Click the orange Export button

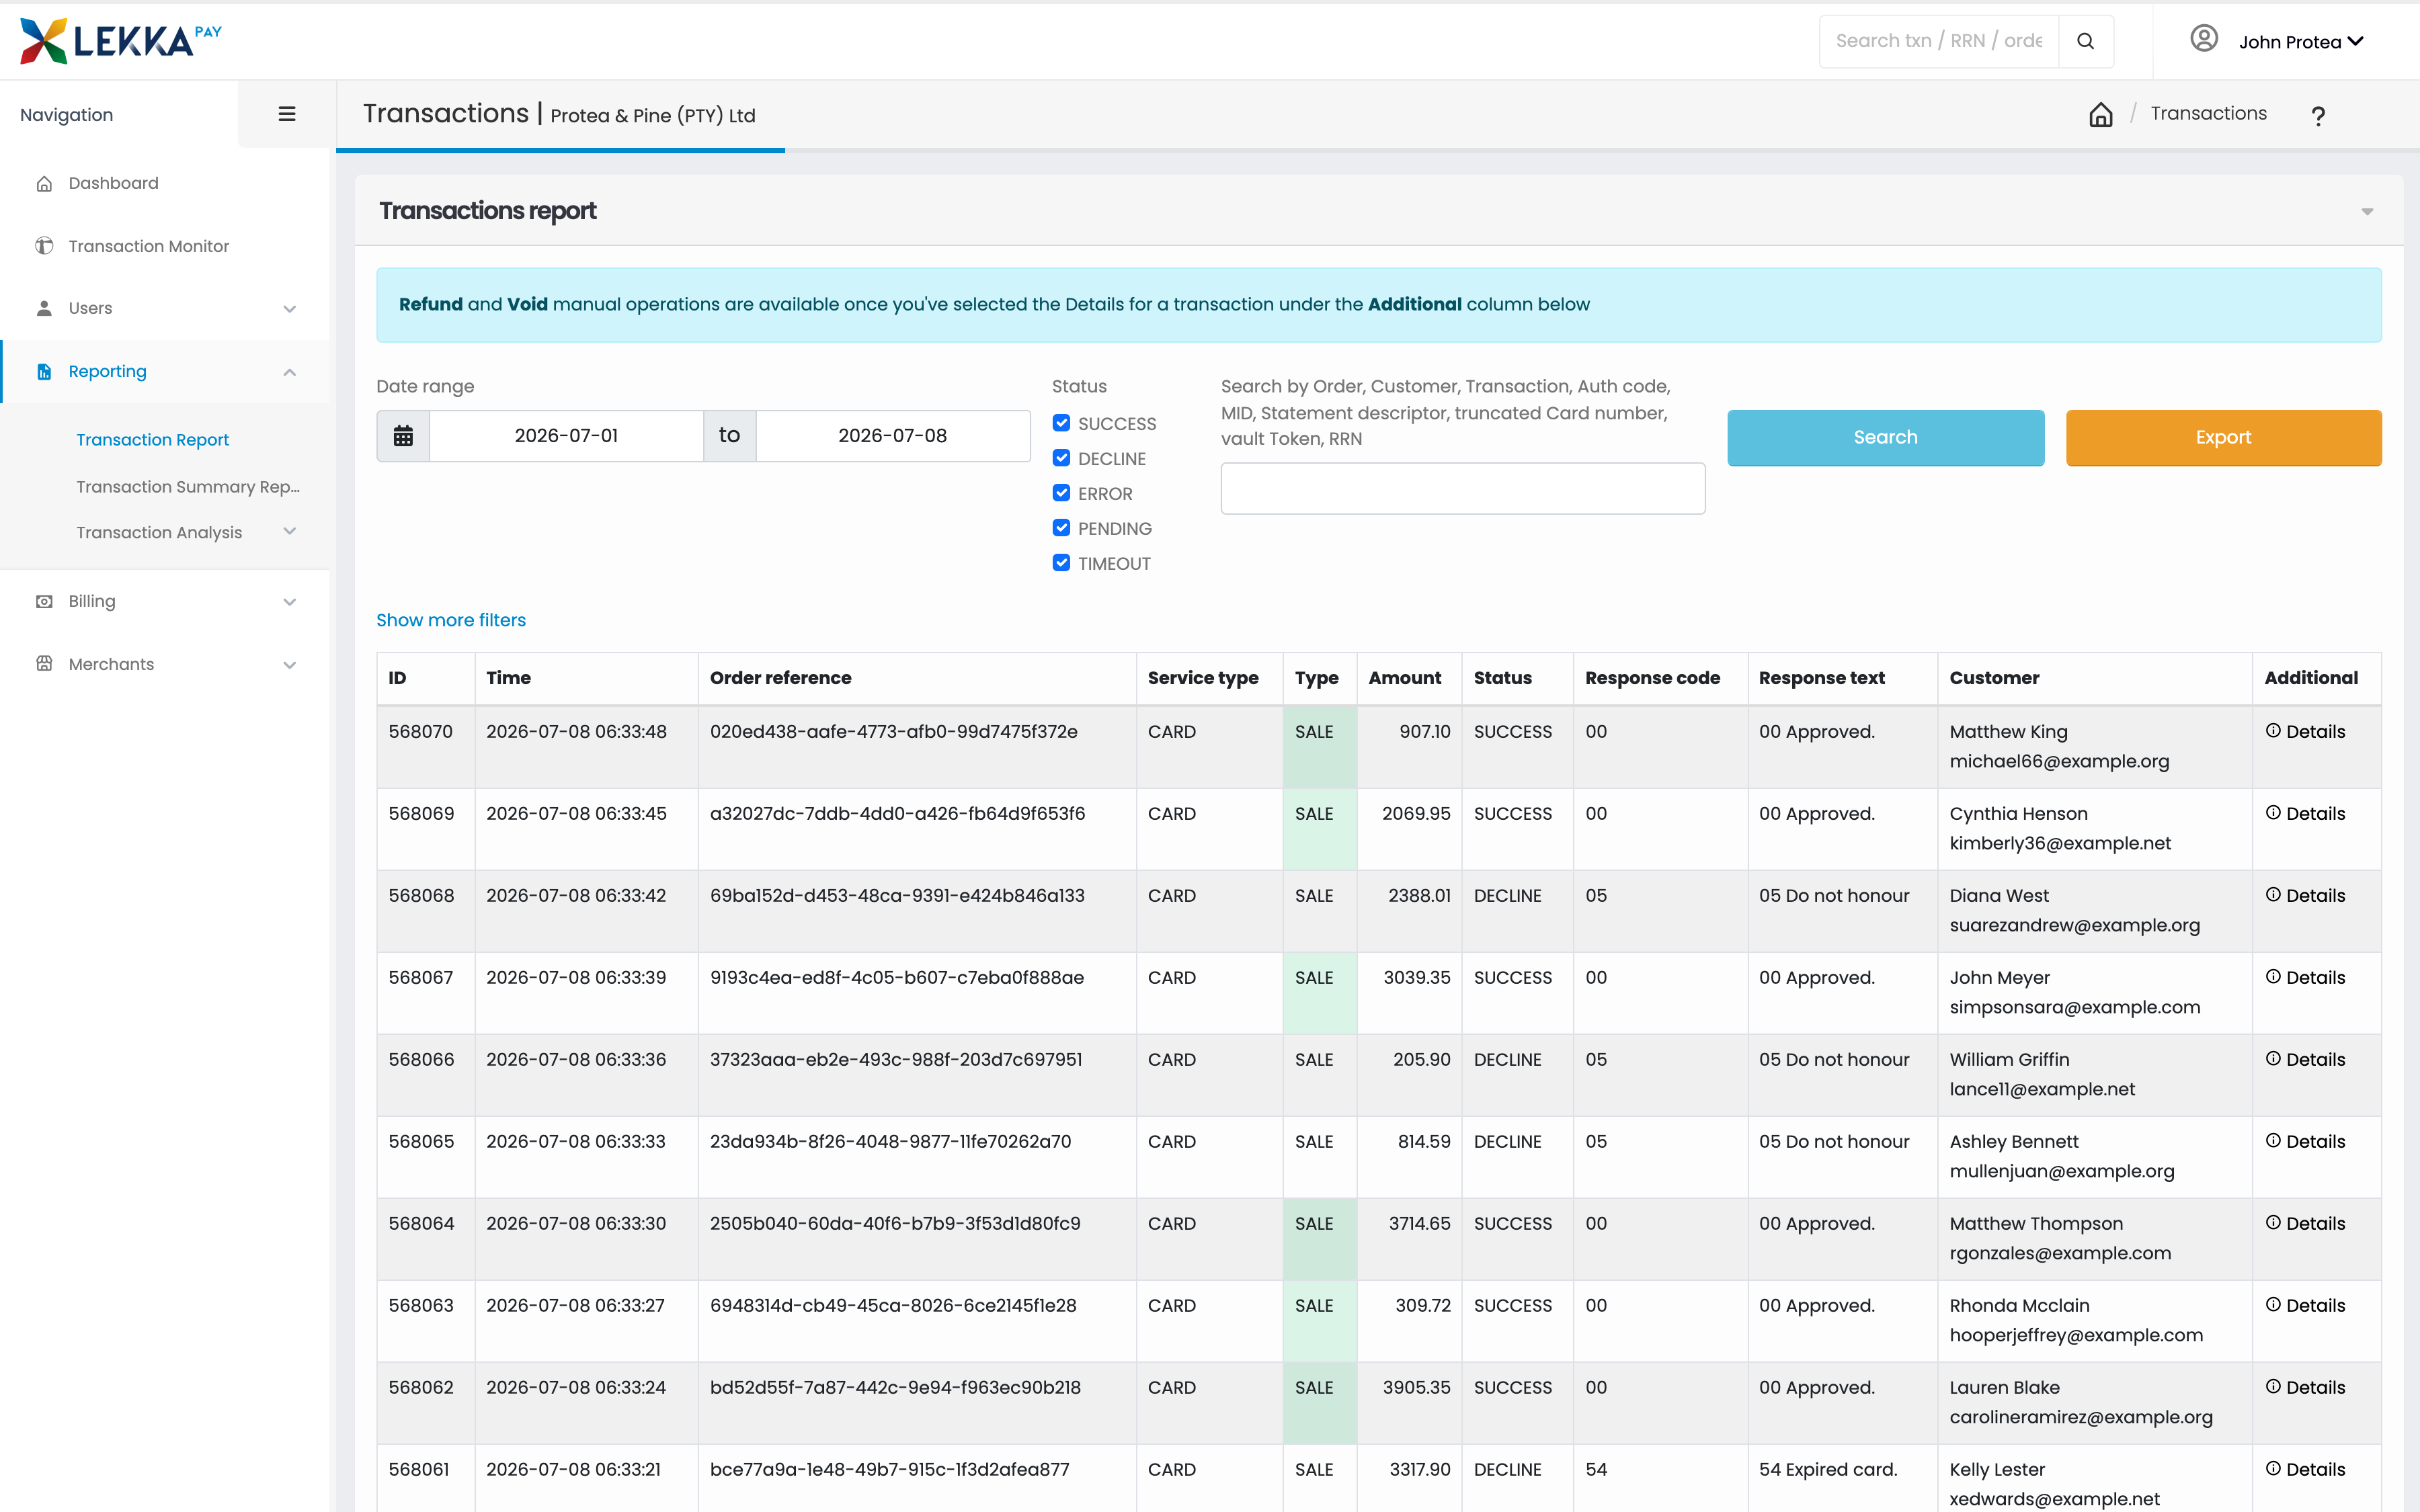(2223, 437)
